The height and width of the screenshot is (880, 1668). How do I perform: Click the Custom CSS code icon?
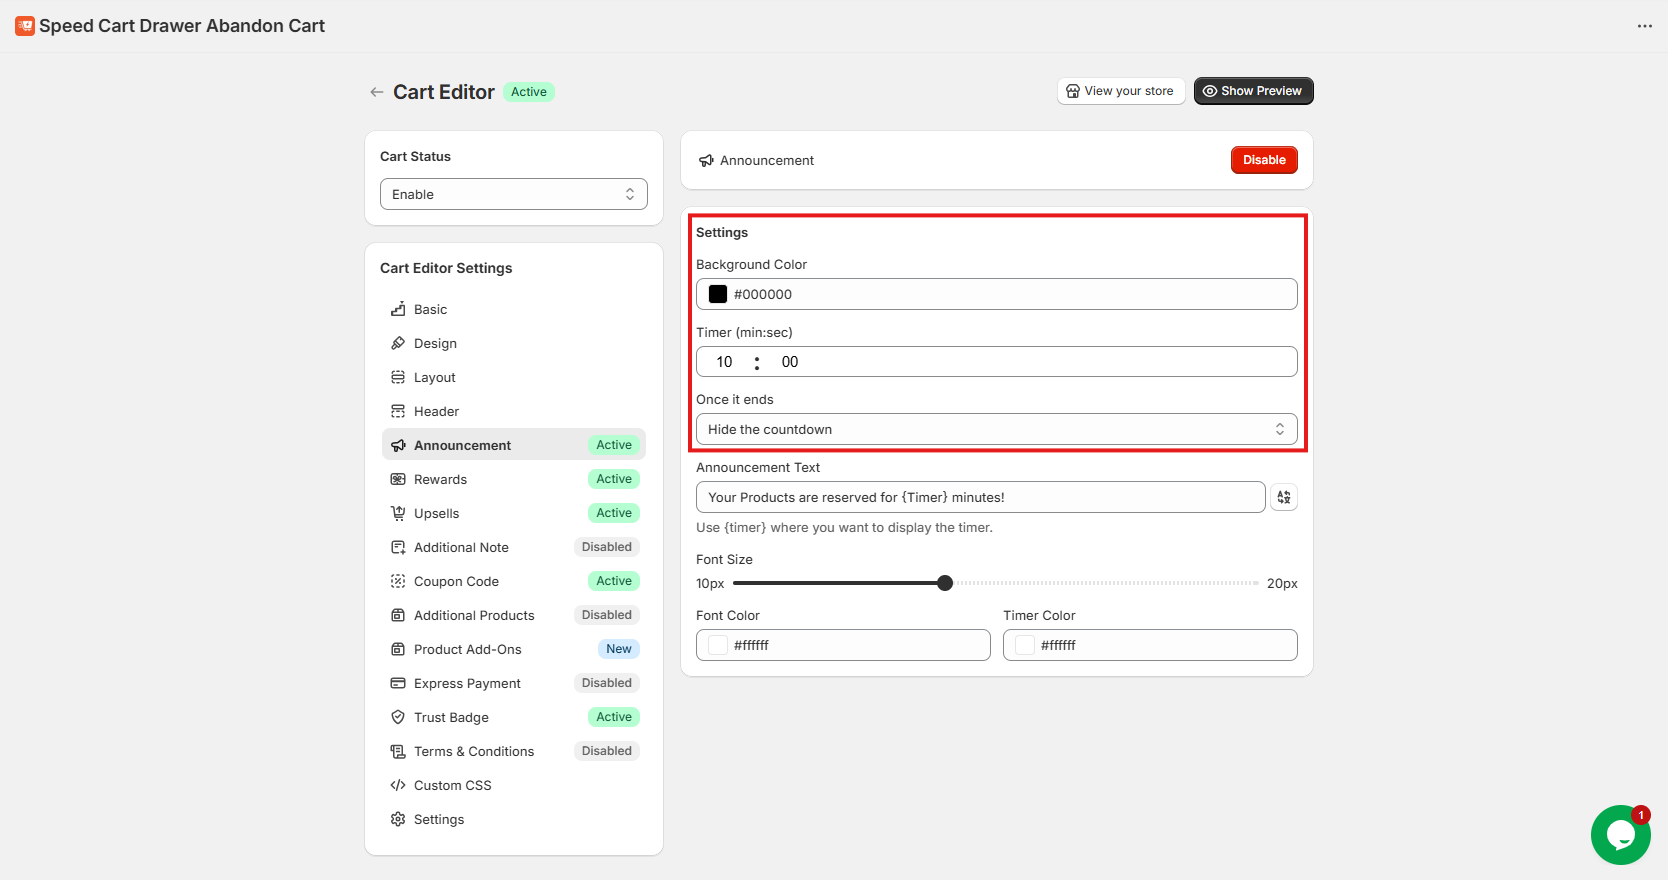pos(398,785)
